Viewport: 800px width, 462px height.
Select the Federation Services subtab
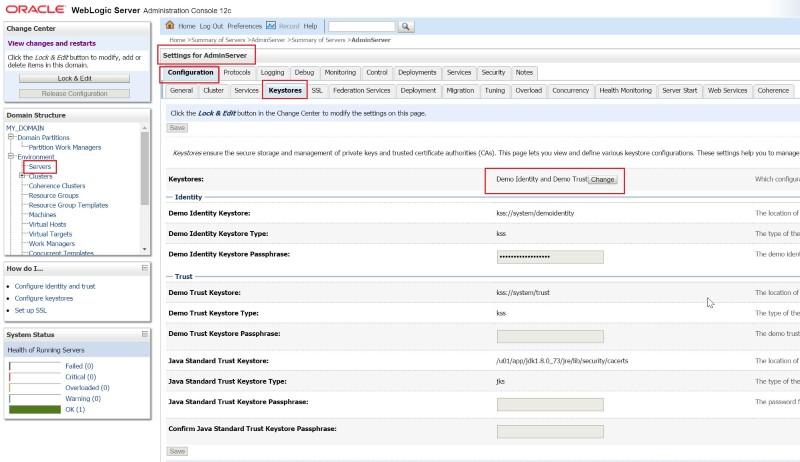point(361,91)
